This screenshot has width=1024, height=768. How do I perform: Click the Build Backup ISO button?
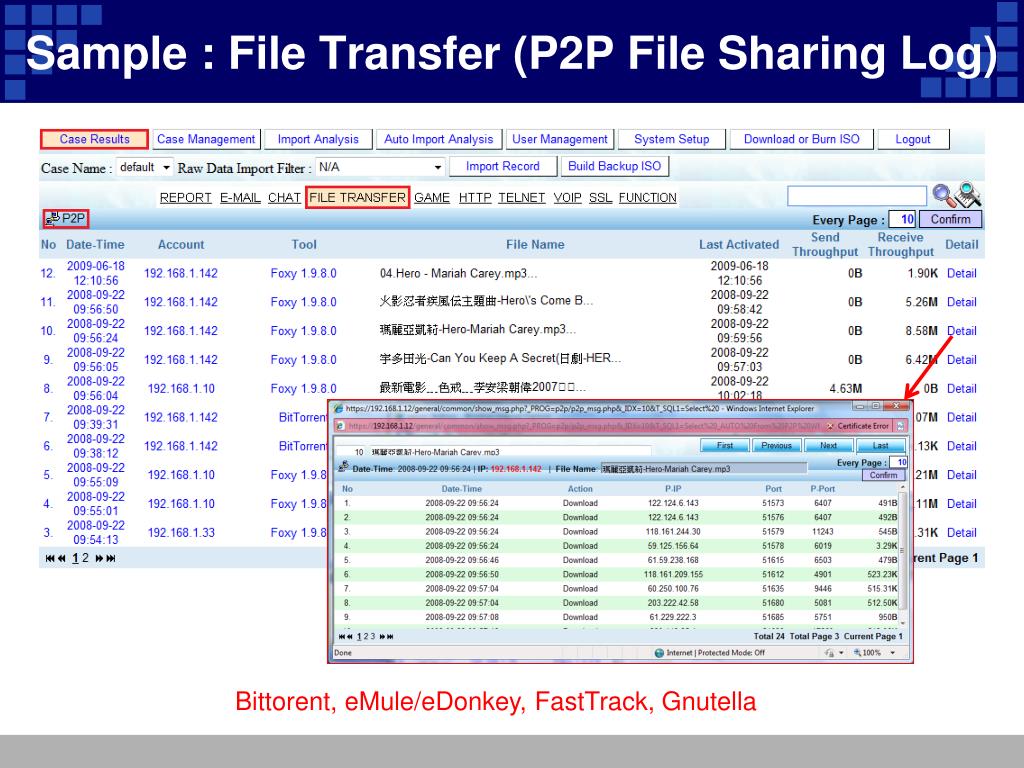coord(615,167)
